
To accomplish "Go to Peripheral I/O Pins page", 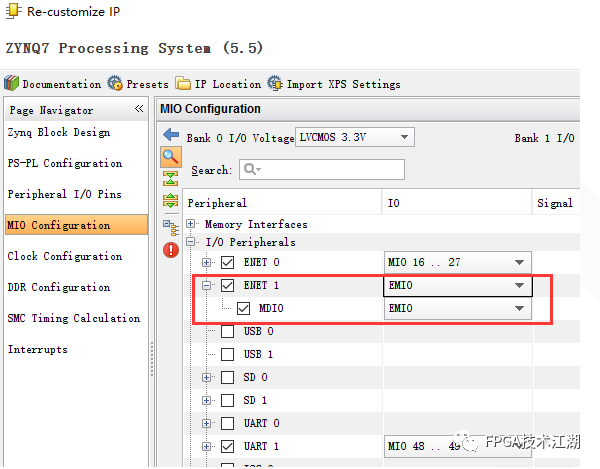I will pyautogui.click(x=64, y=194).
